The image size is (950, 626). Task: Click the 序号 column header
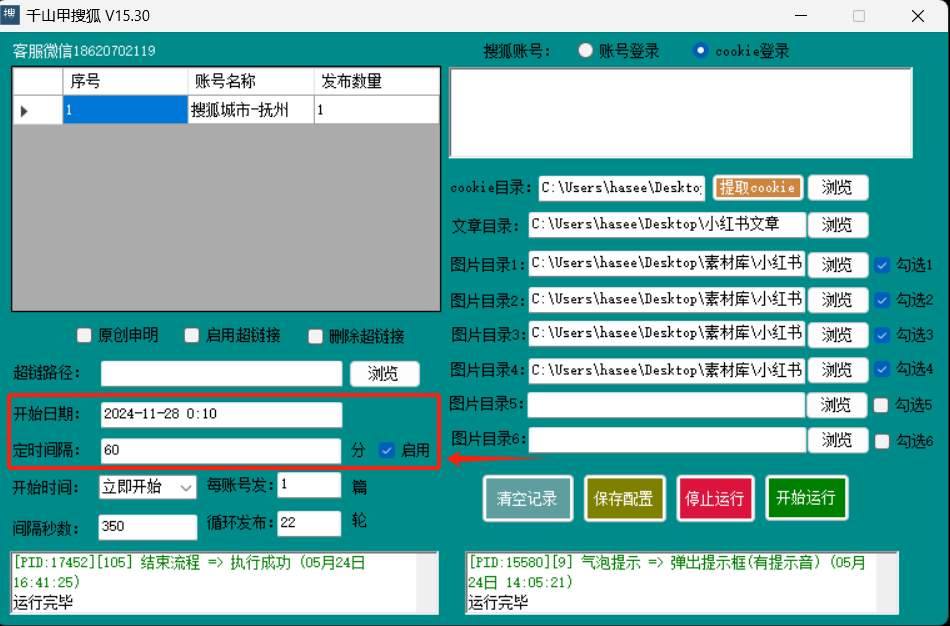coord(125,81)
